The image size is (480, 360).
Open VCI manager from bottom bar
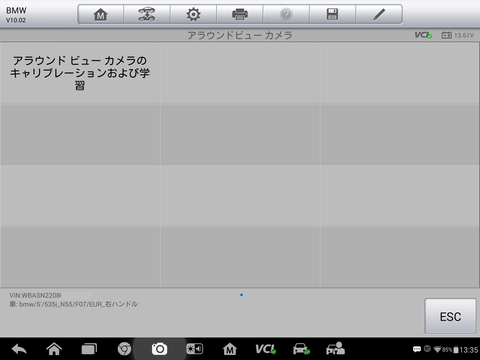pos(265,349)
